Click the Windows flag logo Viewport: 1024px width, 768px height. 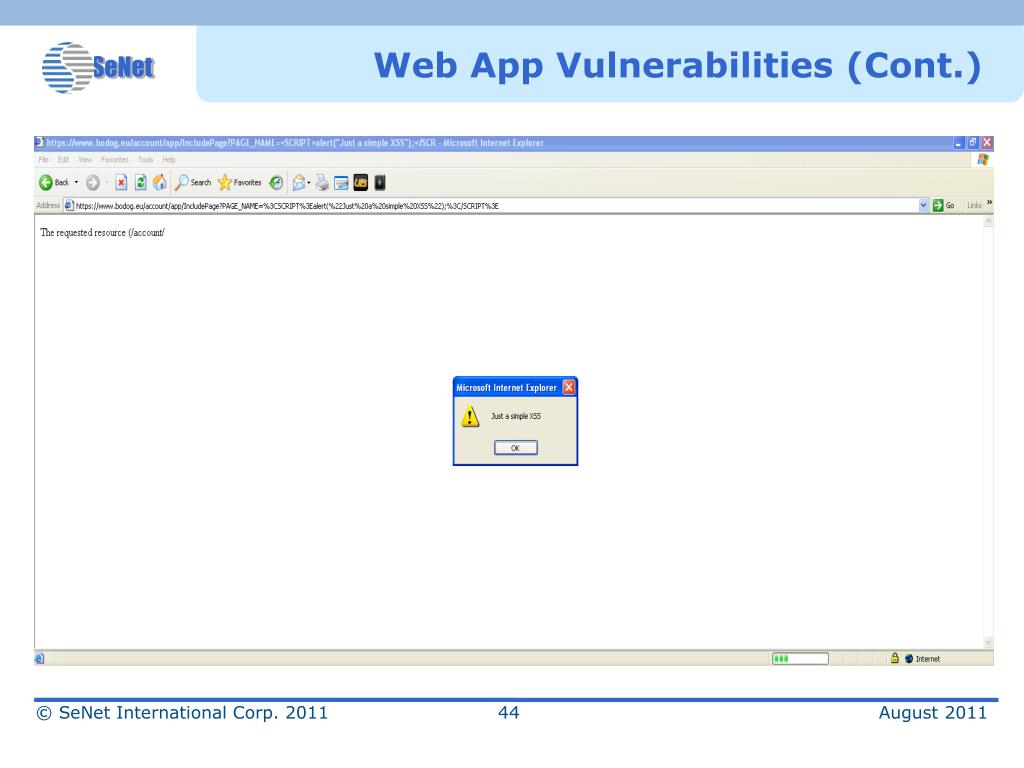(983, 159)
